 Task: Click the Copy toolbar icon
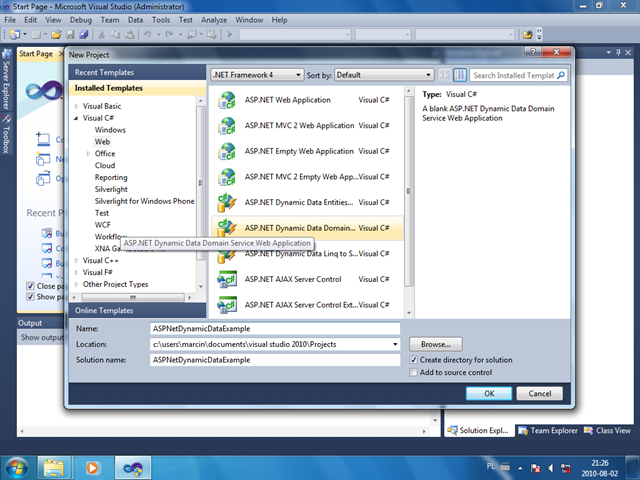pos(116,35)
